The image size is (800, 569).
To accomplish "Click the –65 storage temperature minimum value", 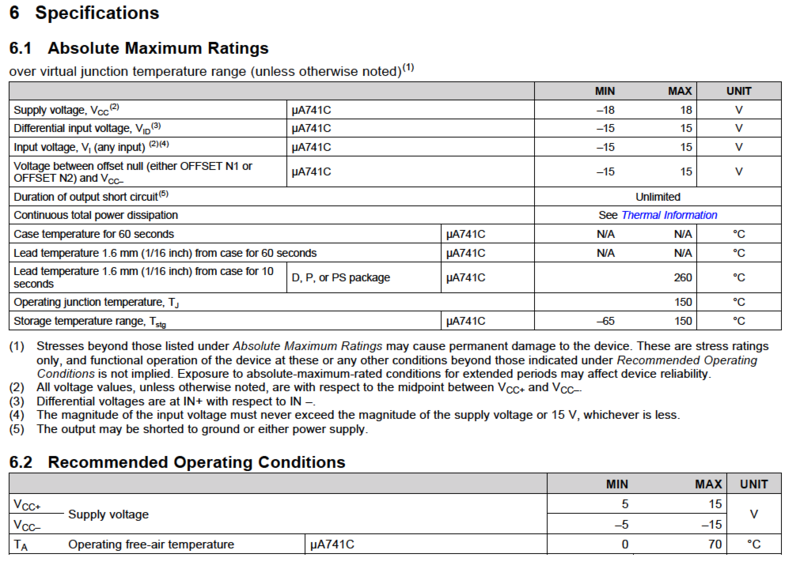I will pyautogui.click(x=602, y=321).
